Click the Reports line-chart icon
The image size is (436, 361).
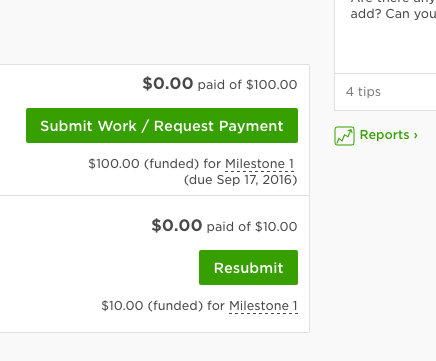tap(344, 136)
